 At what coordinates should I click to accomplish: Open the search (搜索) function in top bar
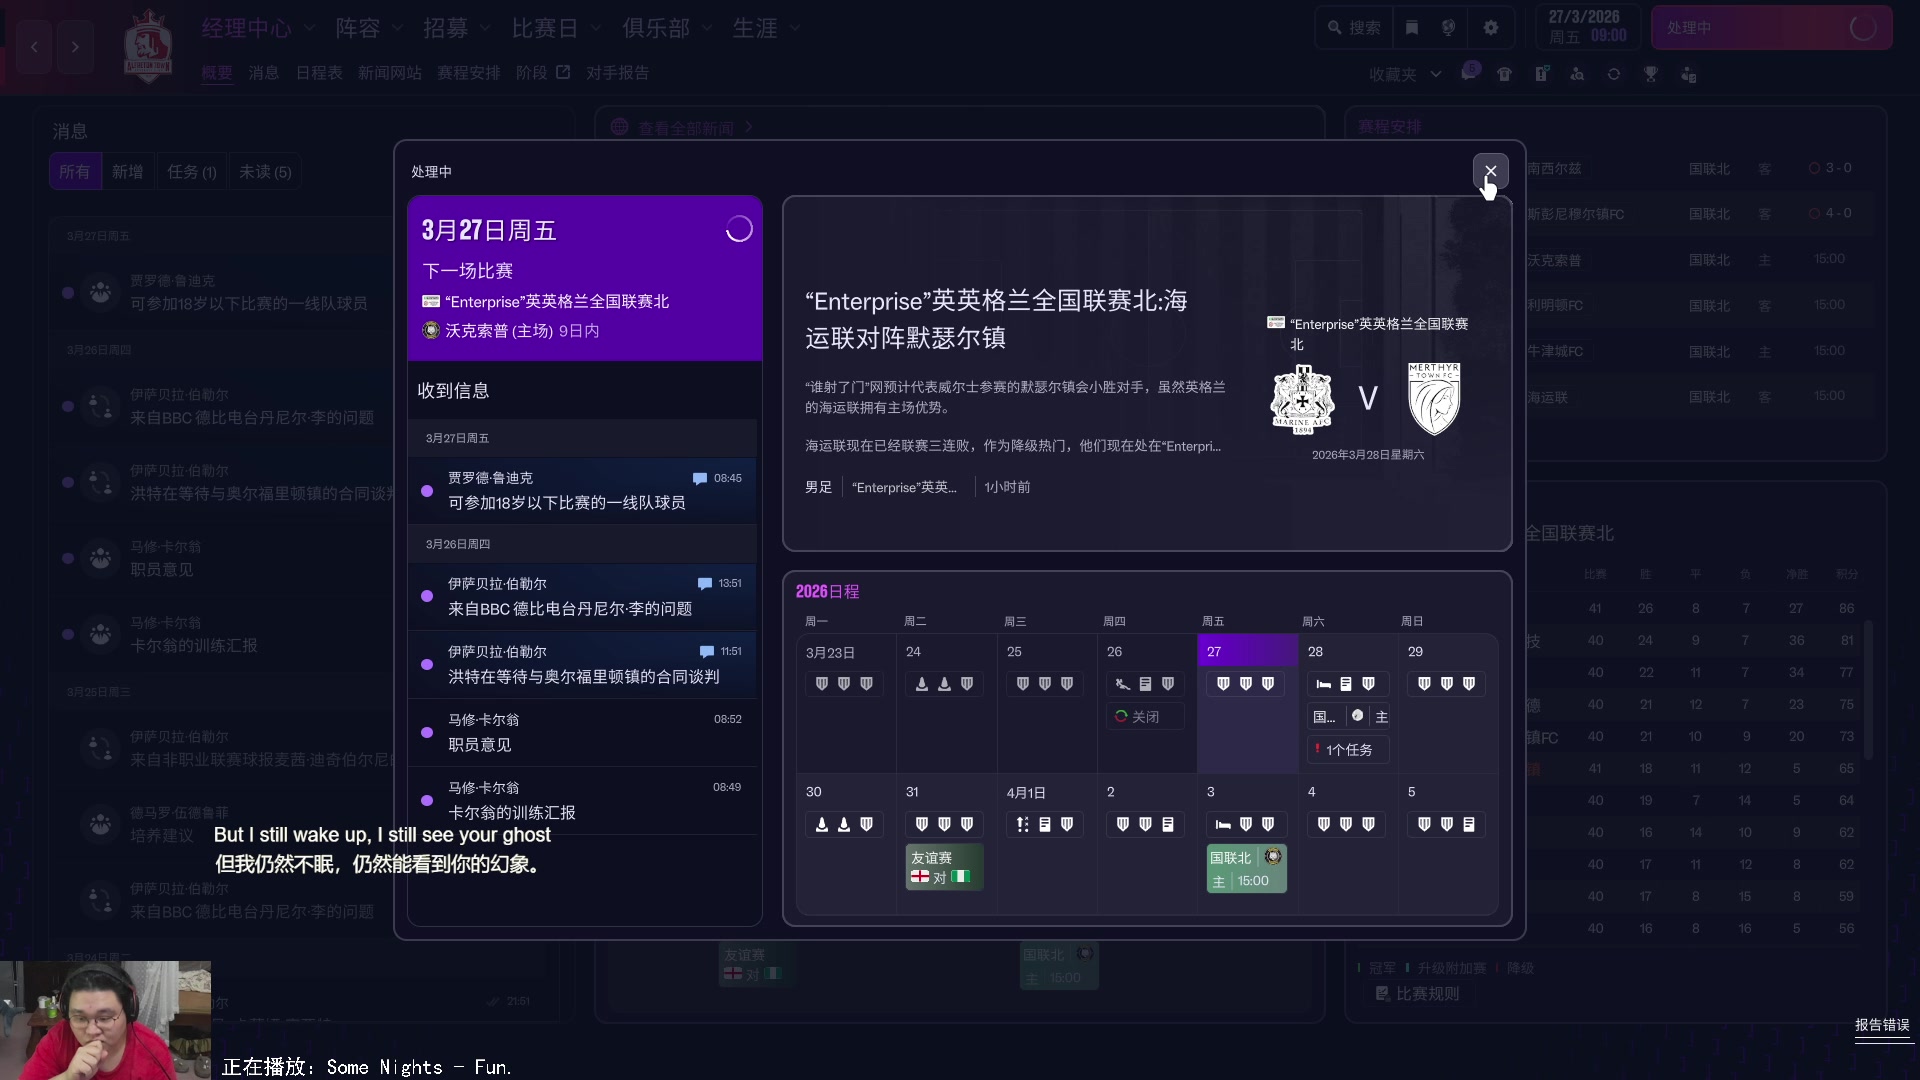coord(1352,27)
